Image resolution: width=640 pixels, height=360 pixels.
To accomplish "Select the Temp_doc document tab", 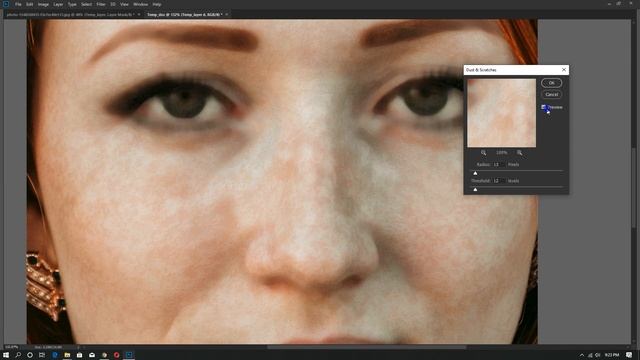I will 184,14.
